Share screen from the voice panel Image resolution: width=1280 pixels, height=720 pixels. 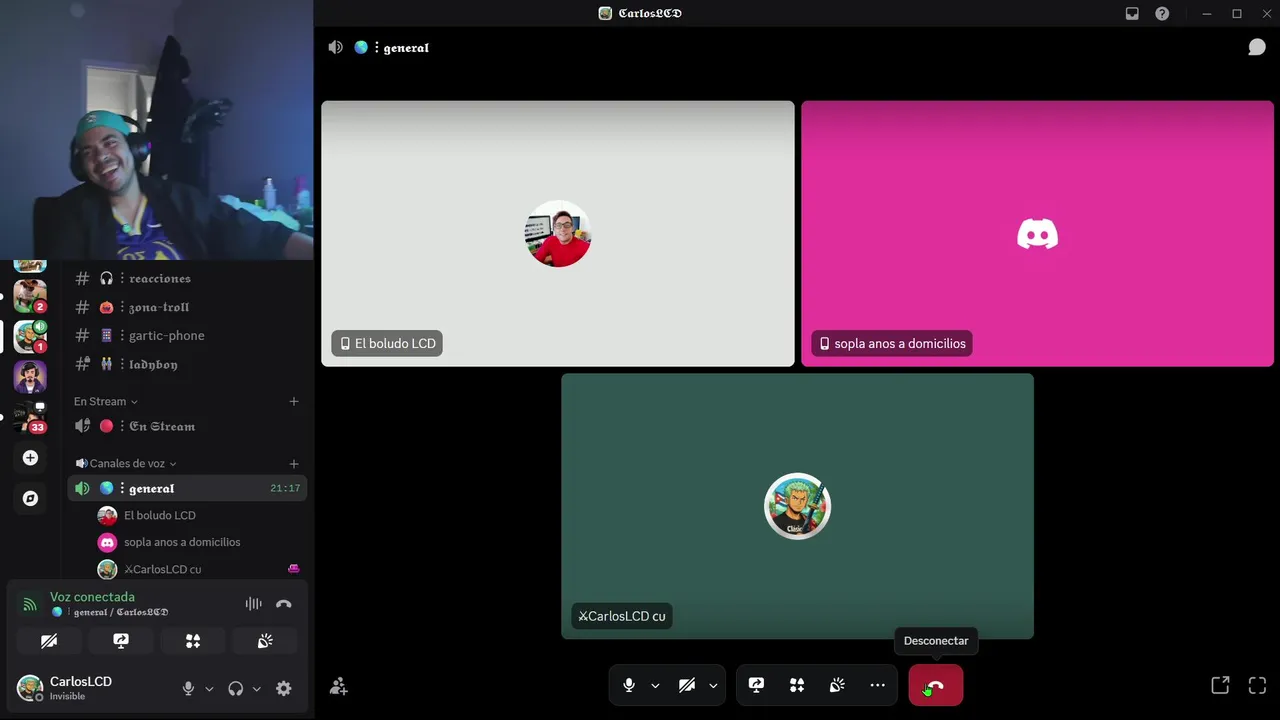tap(121, 641)
